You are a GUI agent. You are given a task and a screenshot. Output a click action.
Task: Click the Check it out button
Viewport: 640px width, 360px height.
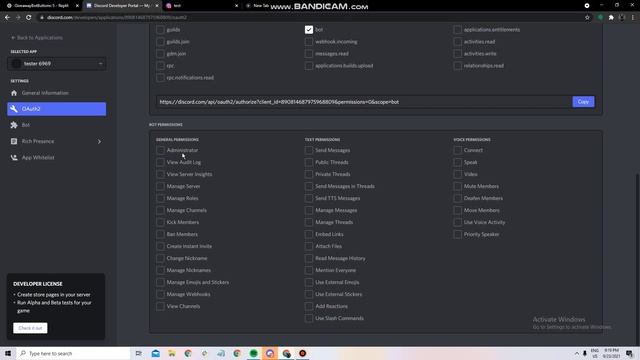point(30,328)
